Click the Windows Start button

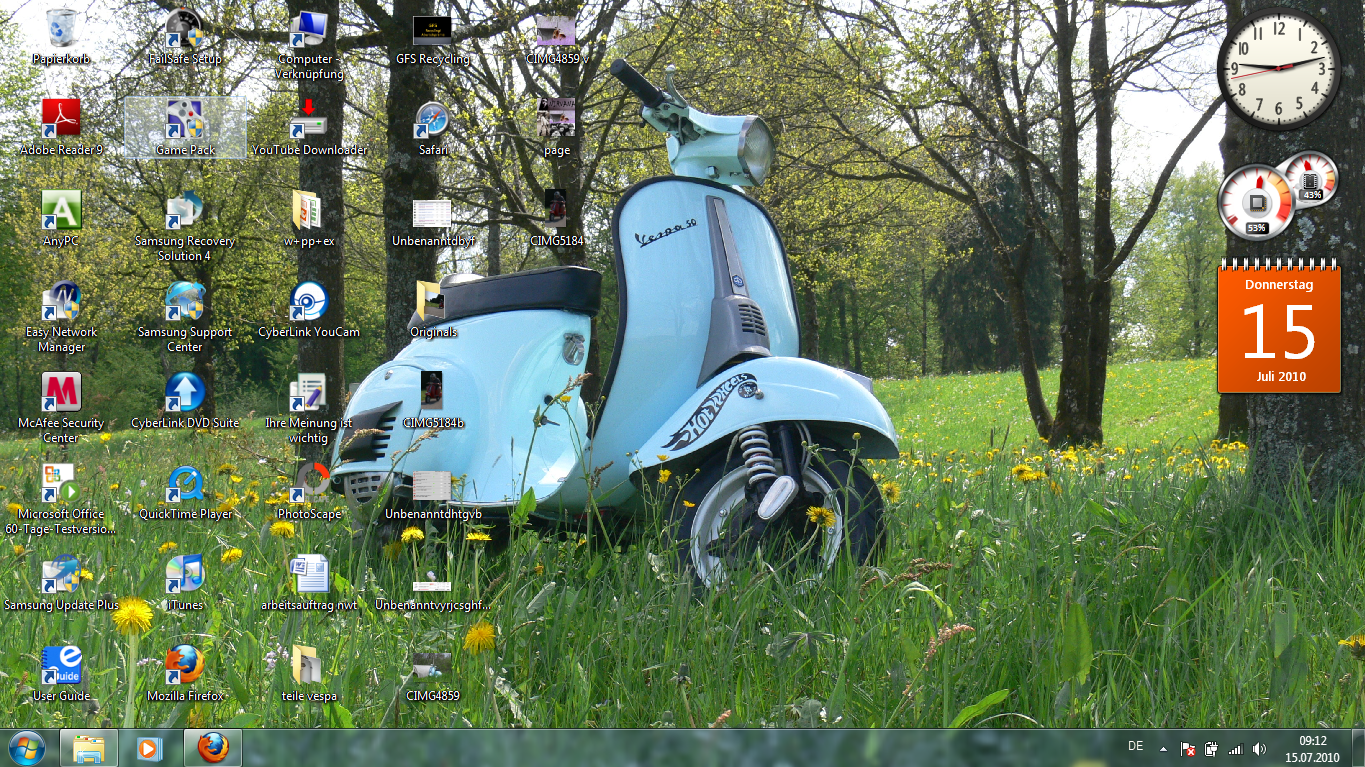pos(25,748)
